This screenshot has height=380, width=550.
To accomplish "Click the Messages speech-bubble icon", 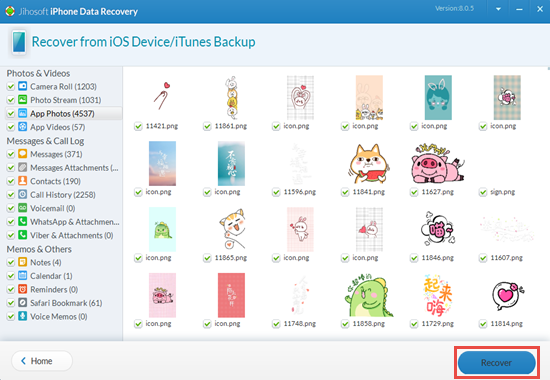I will pyautogui.click(x=22, y=154).
